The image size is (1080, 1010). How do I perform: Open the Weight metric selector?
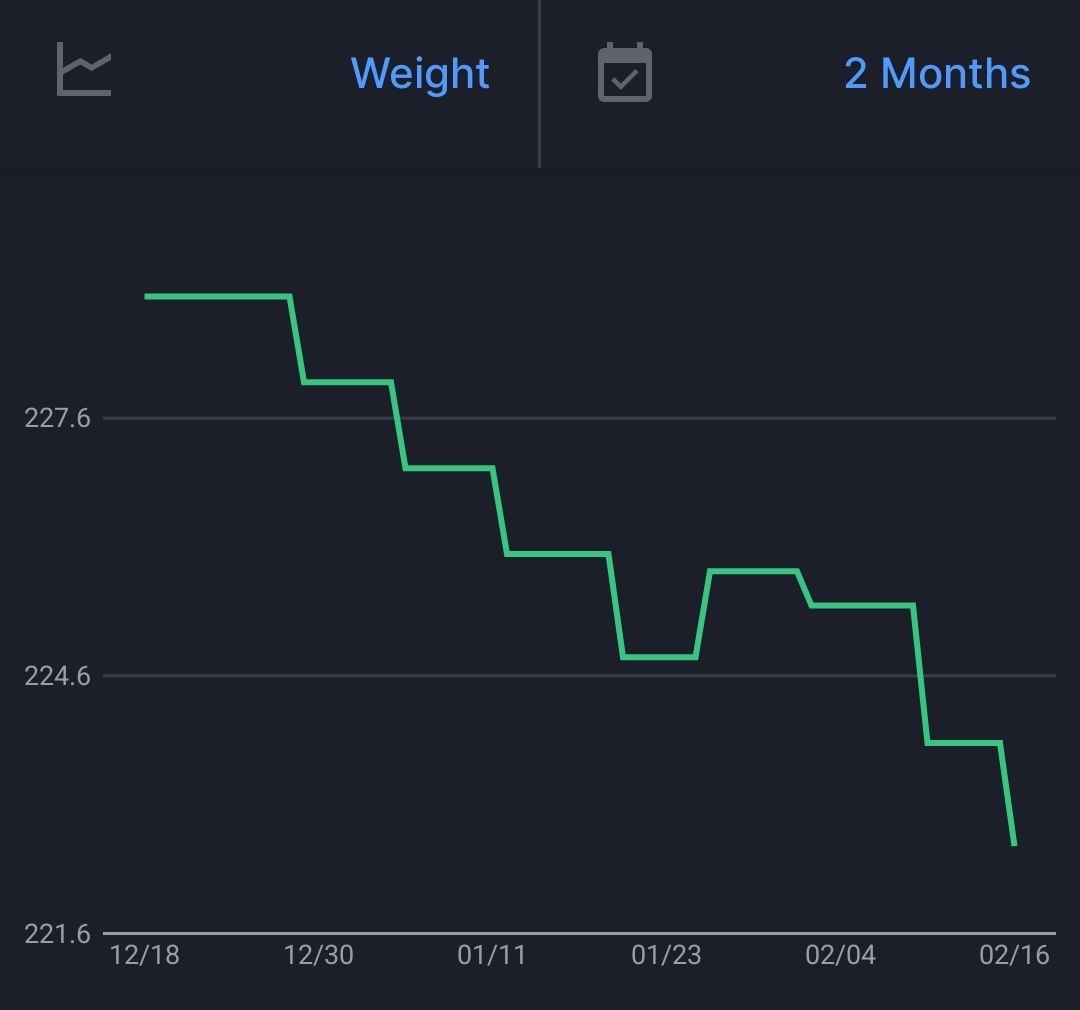pos(419,73)
